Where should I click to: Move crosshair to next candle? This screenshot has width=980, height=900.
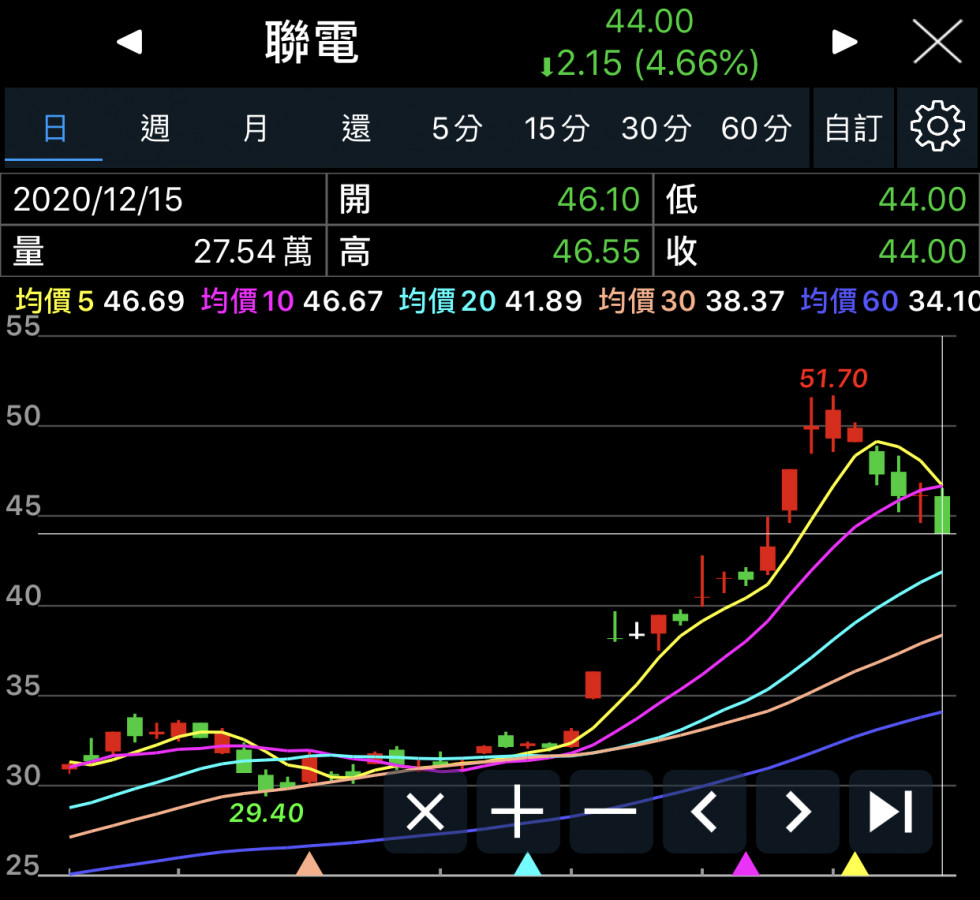pyautogui.click(x=797, y=812)
